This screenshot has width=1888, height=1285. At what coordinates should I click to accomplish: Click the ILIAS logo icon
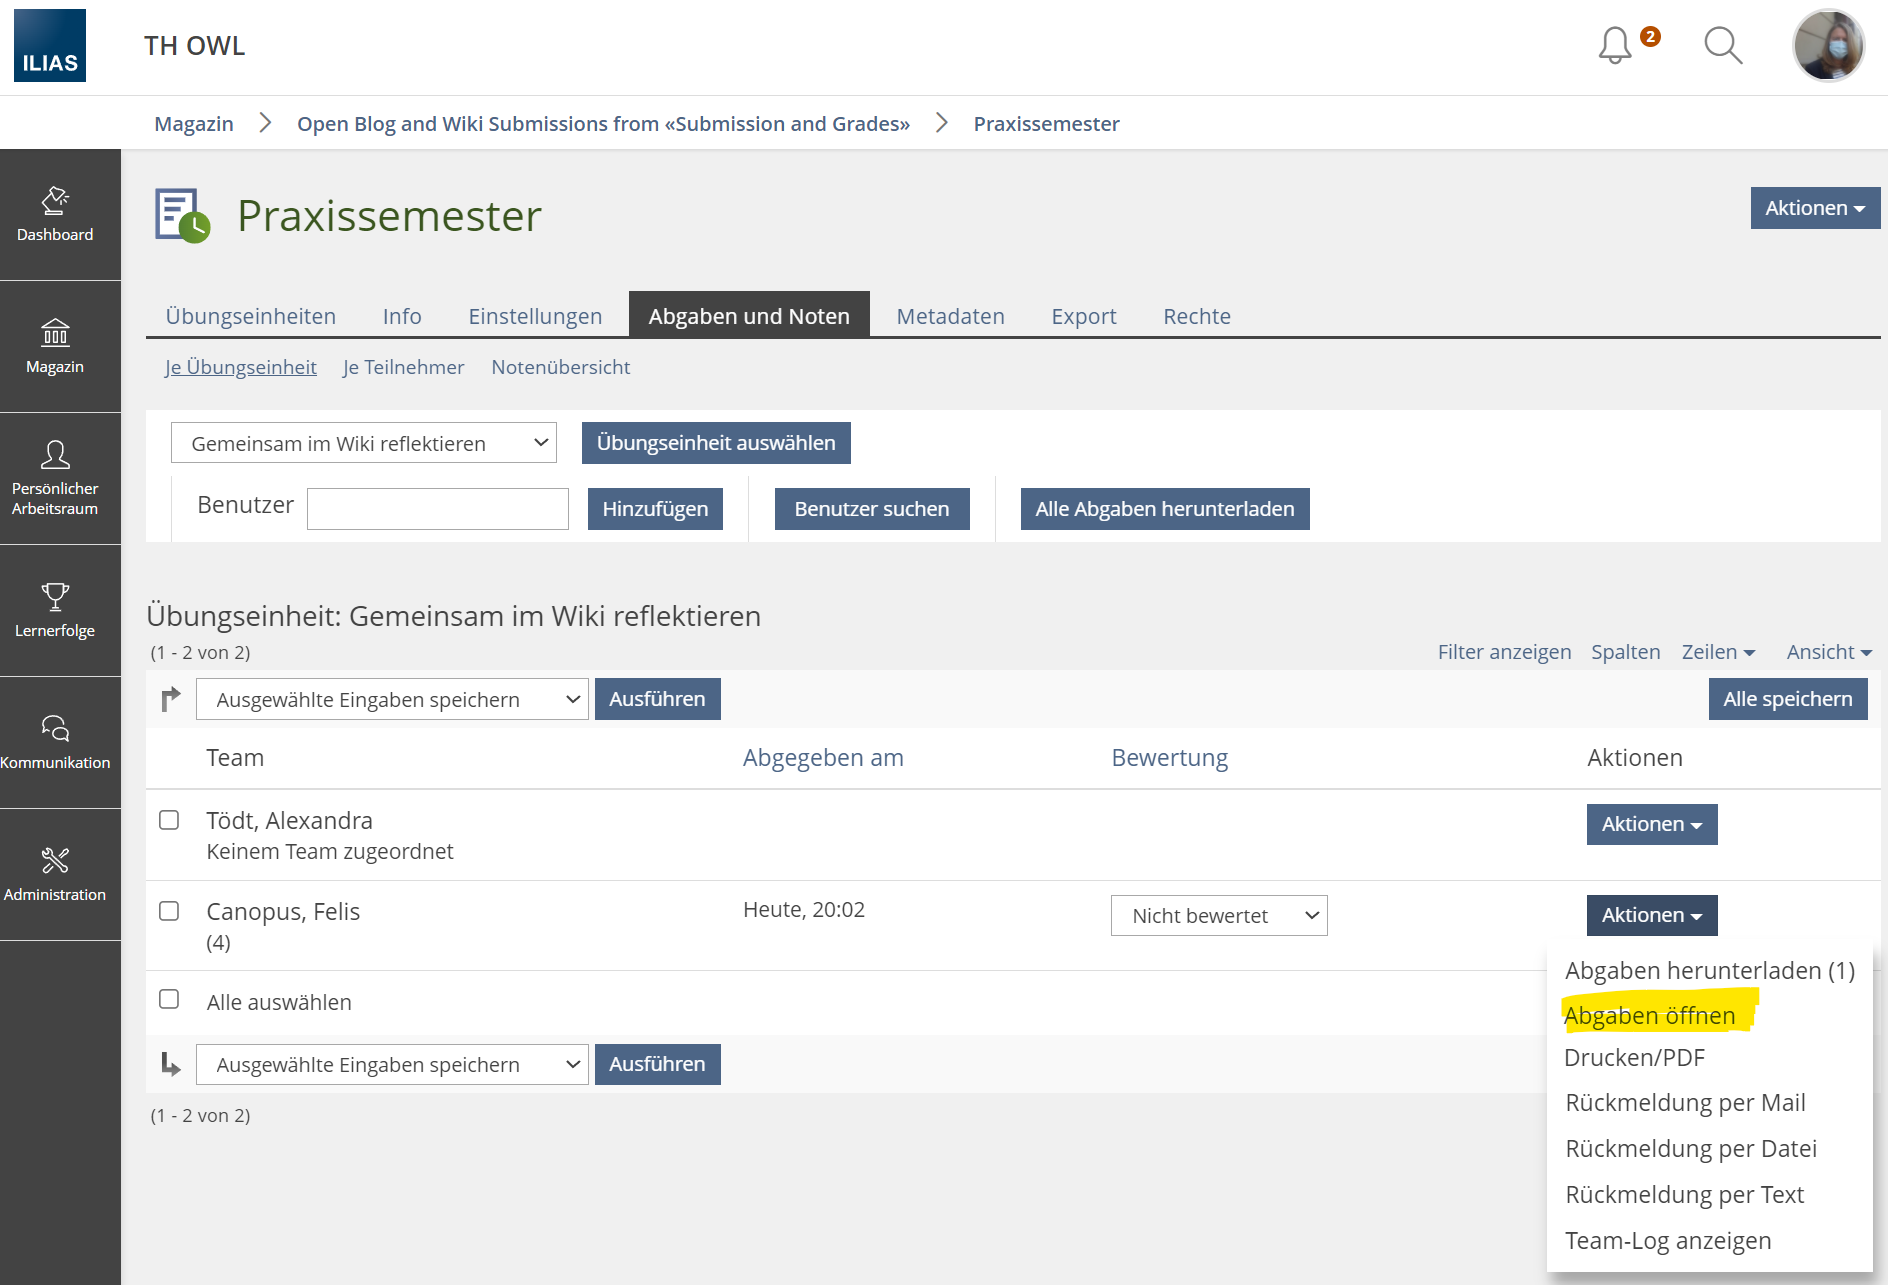pos(50,46)
